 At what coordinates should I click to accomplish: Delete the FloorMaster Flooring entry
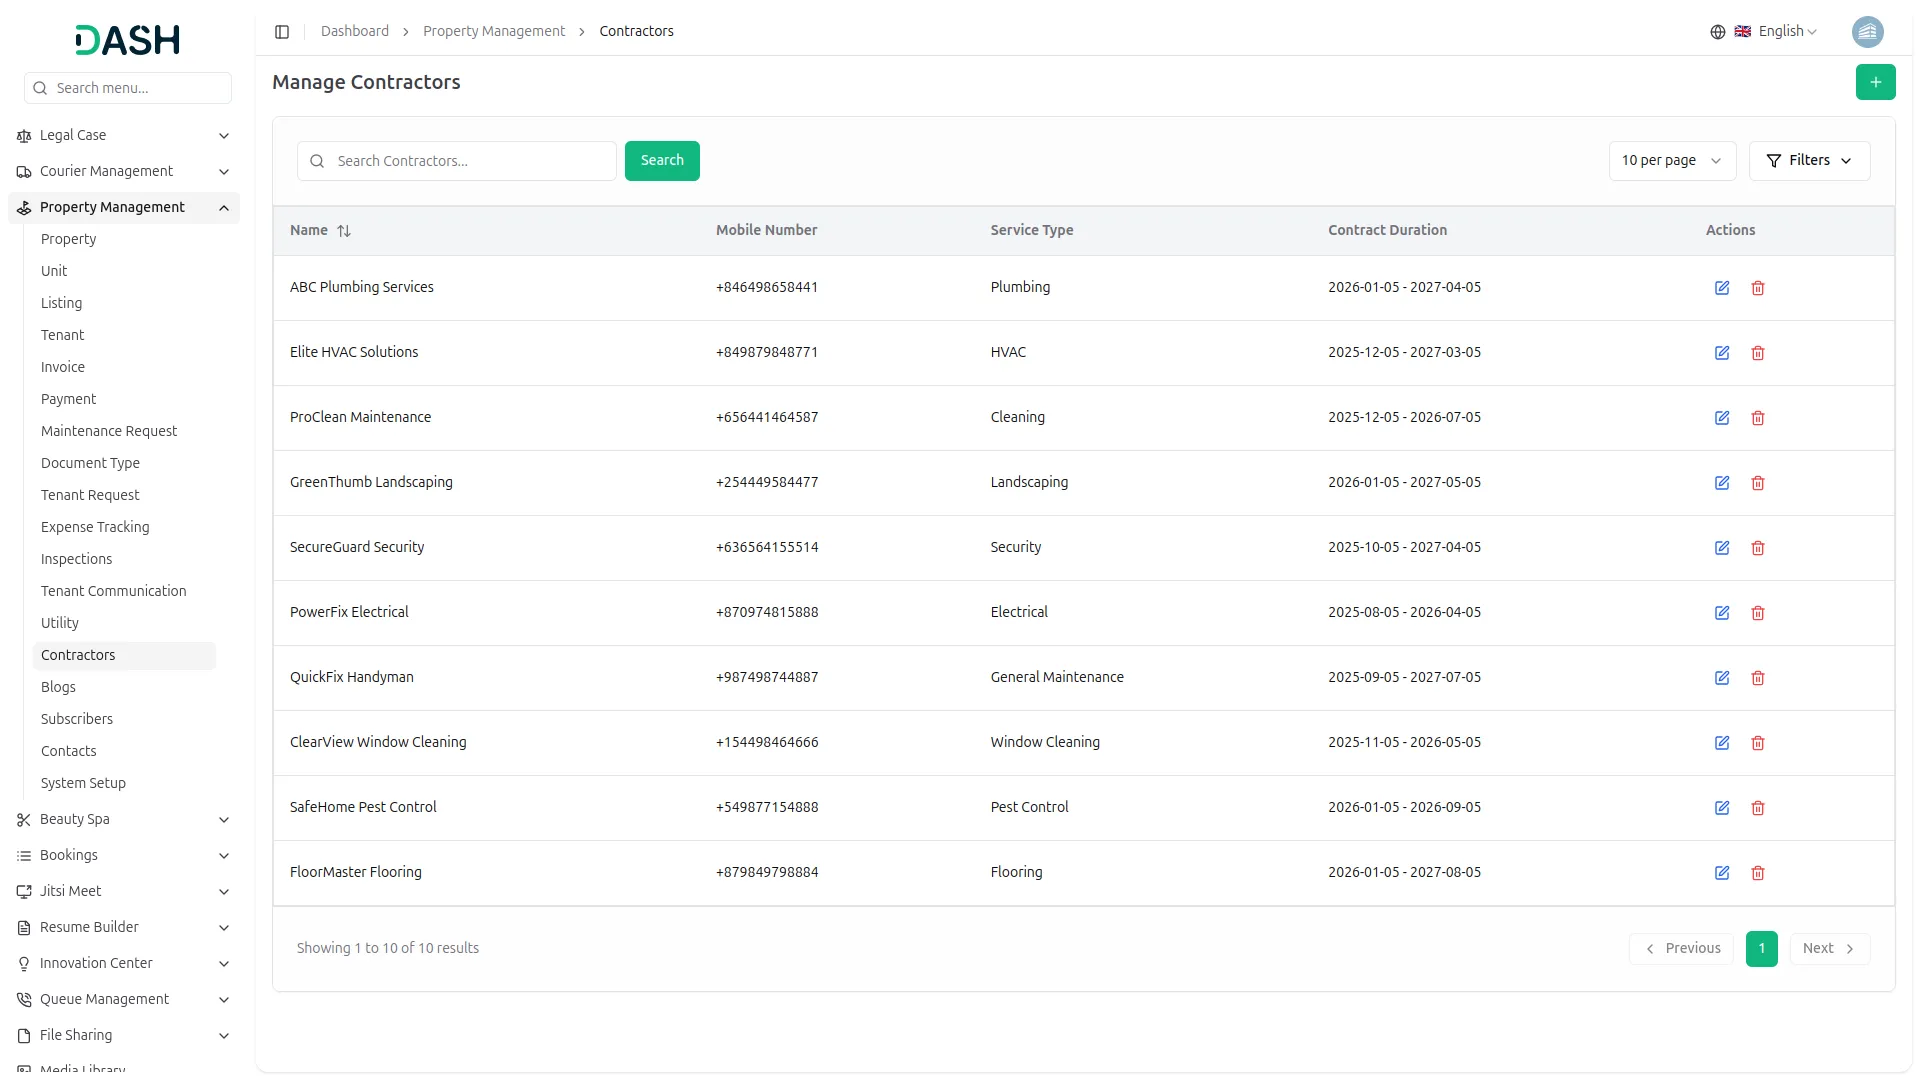tap(1758, 873)
